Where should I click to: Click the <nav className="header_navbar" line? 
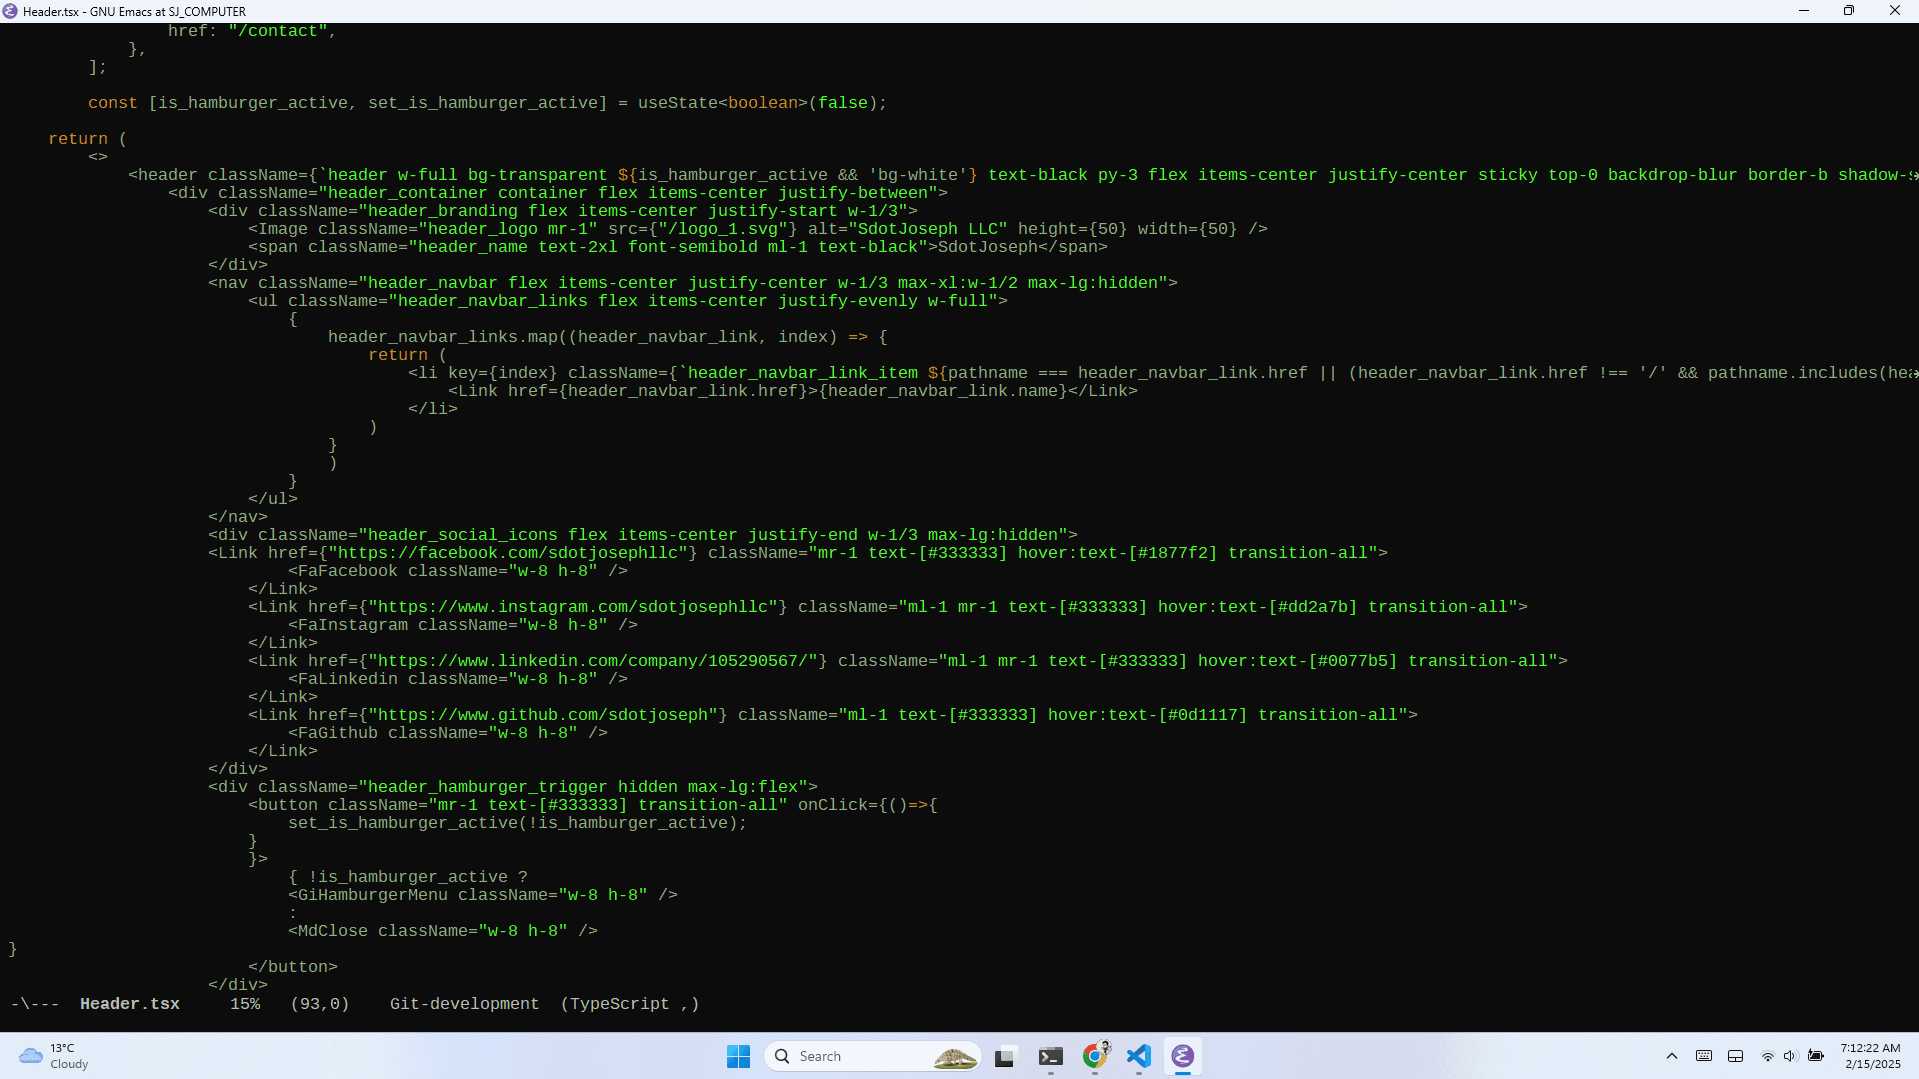click(693, 283)
